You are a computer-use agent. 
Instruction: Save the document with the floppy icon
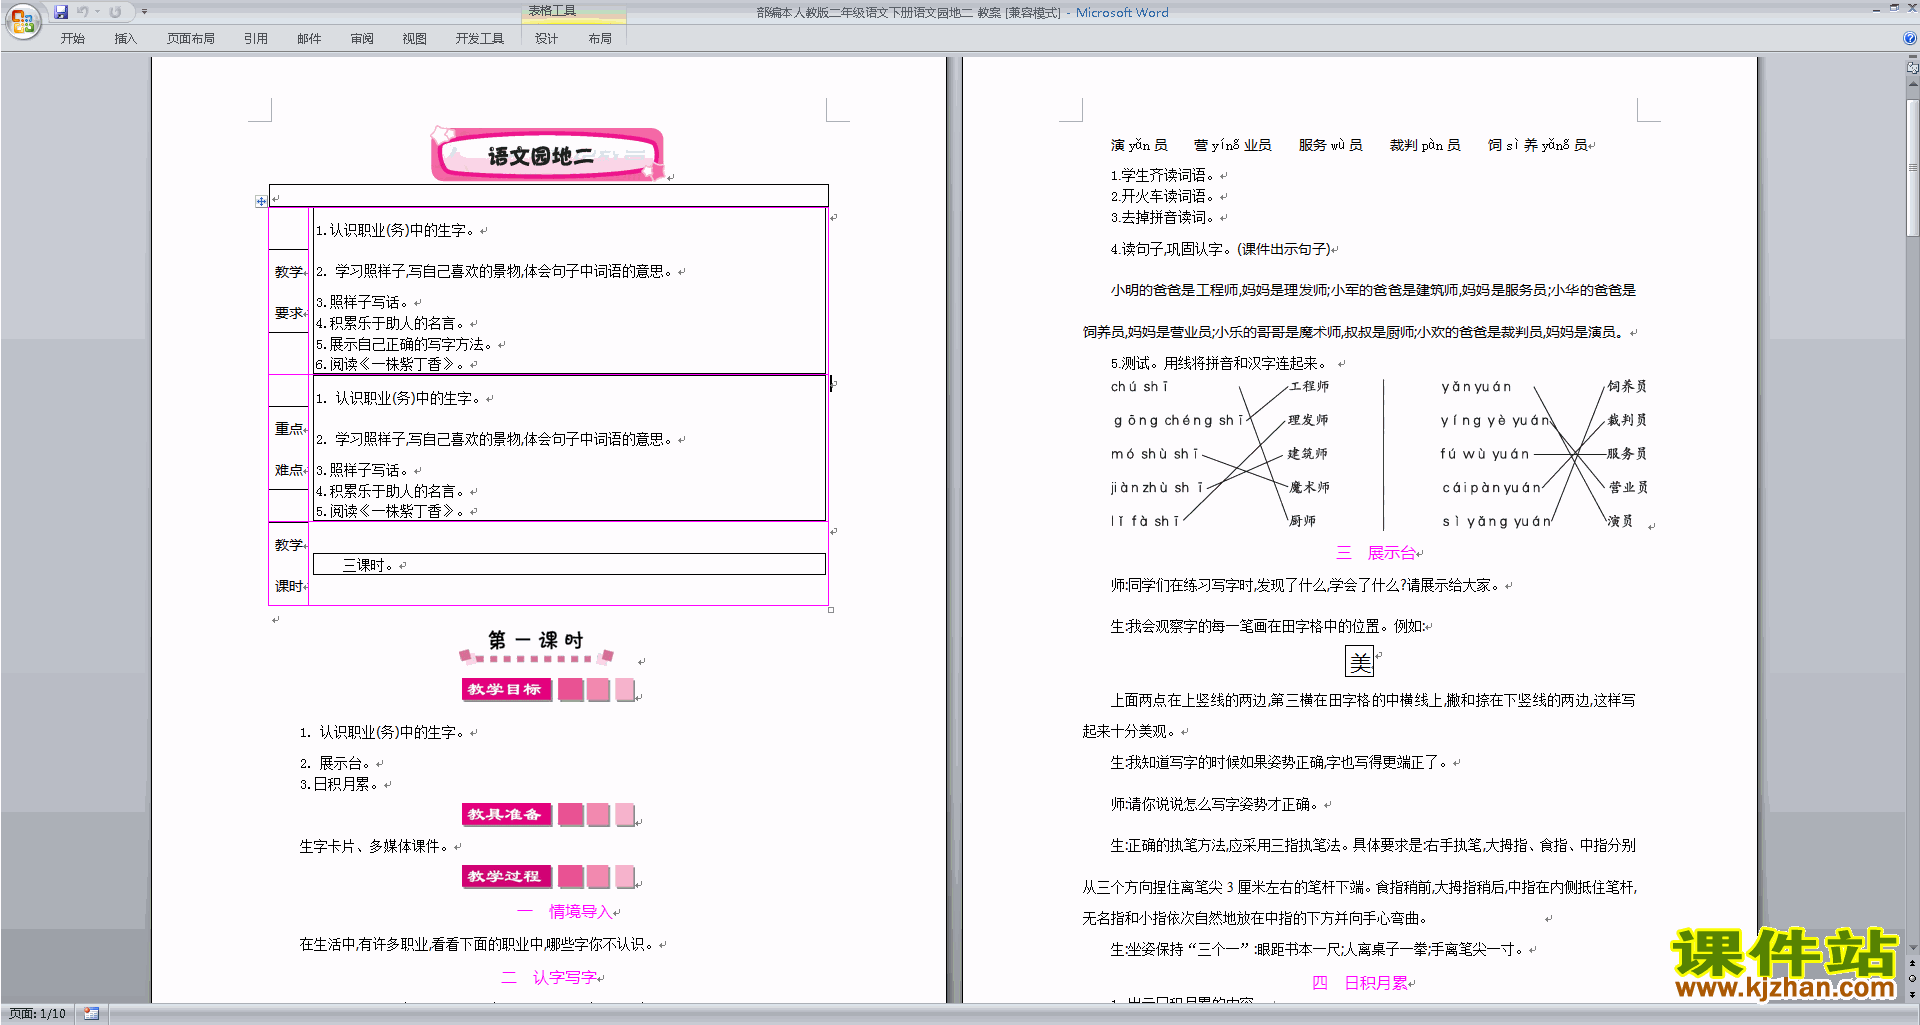click(x=61, y=12)
